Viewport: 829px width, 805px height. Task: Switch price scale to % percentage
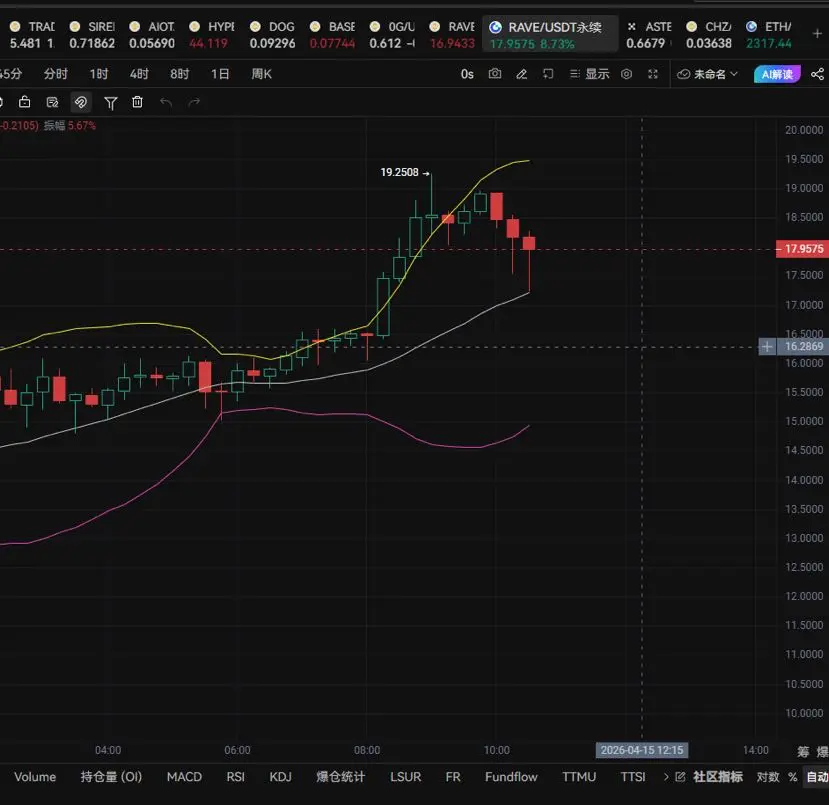pyautogui.click(x=793, y=776)
